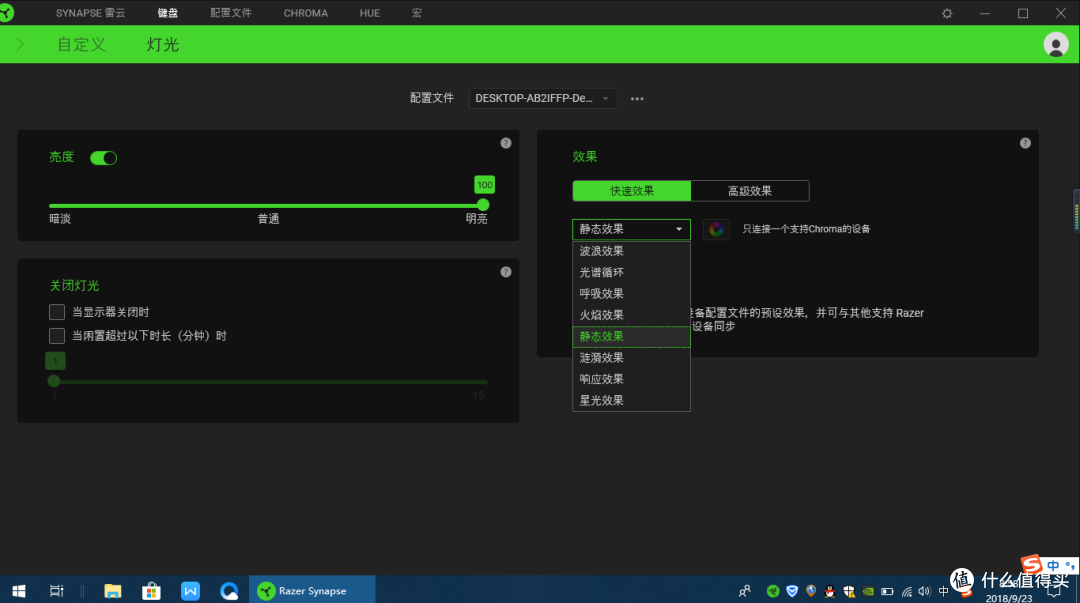The height and width of the screenshot is (603, 1080).
Task: Choose highlighted 静态效果 in the list
Action: coord(631,336)
